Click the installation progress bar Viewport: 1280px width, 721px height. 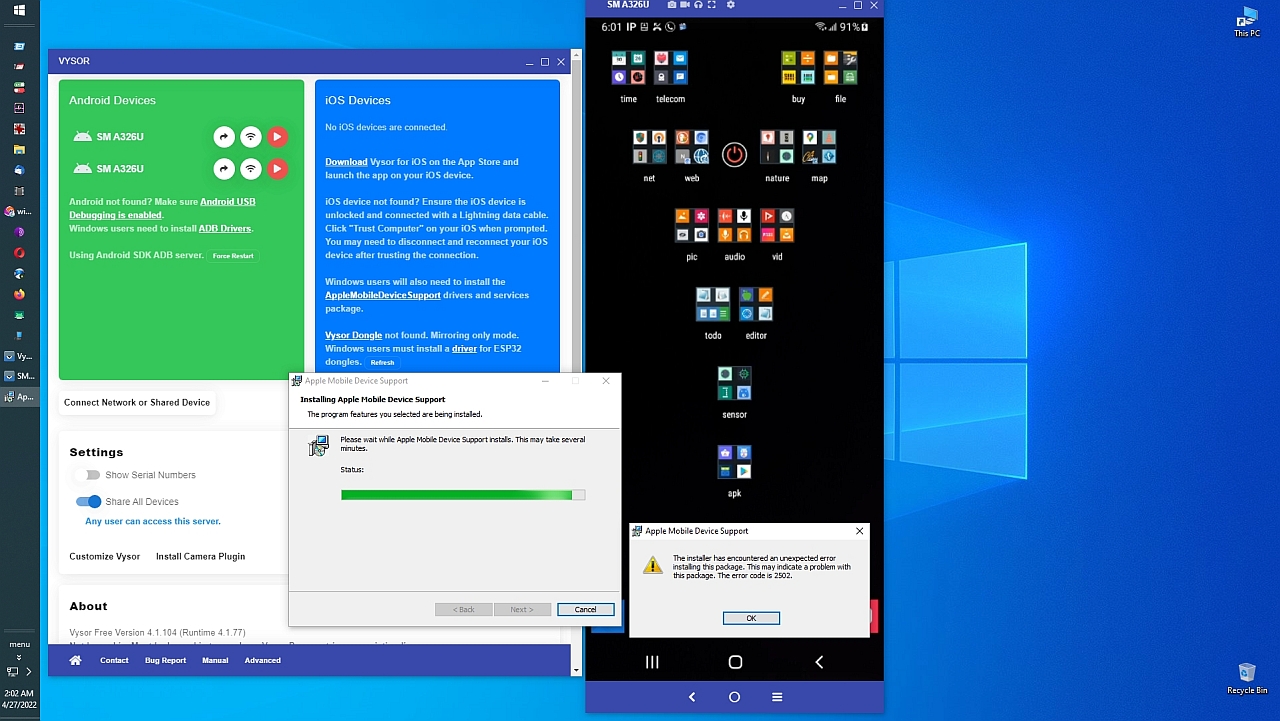click(463, 495)
